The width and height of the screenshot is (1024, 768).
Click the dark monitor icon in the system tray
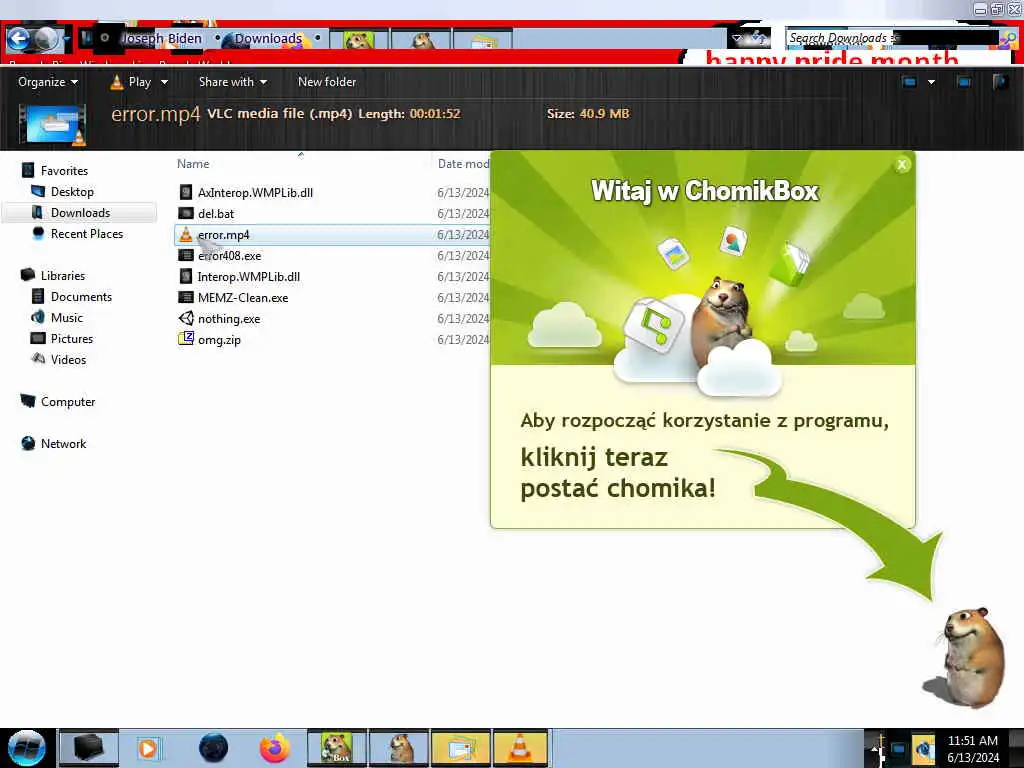(x=899, y=749)
